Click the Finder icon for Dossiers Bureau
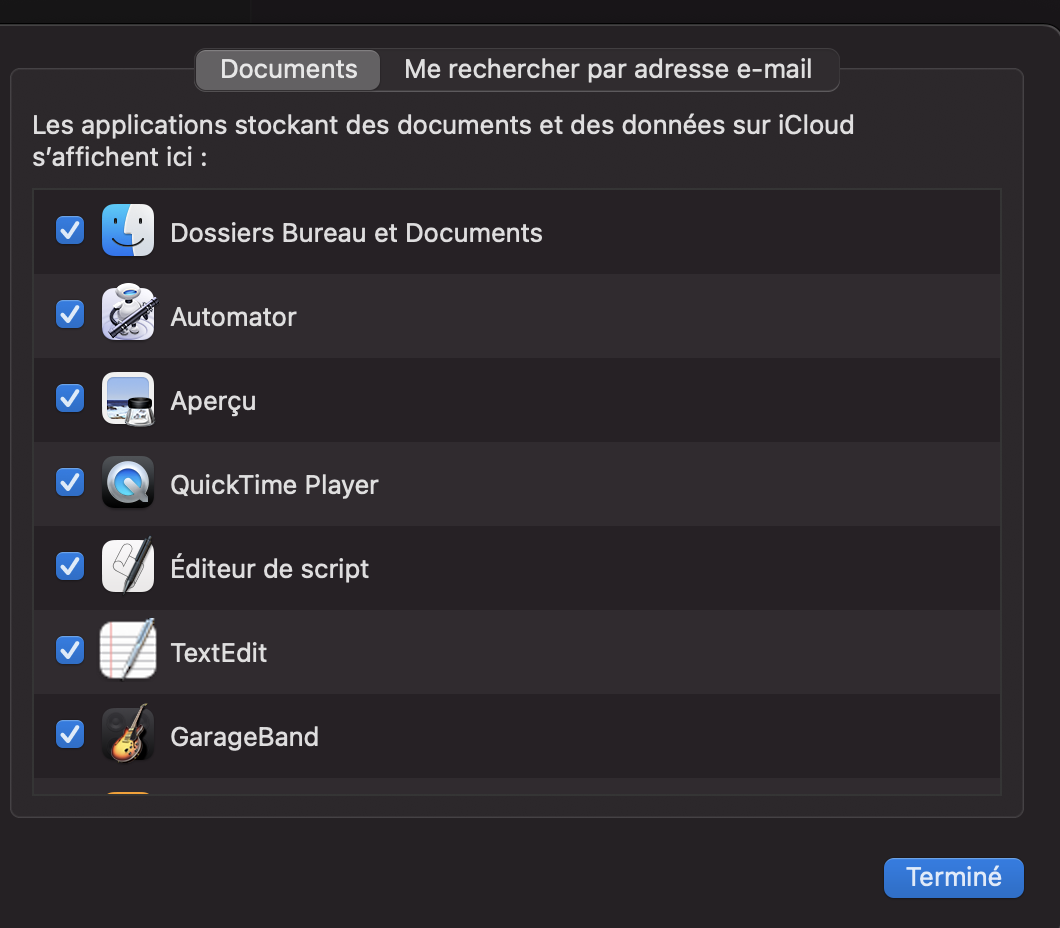 point(128,231)
